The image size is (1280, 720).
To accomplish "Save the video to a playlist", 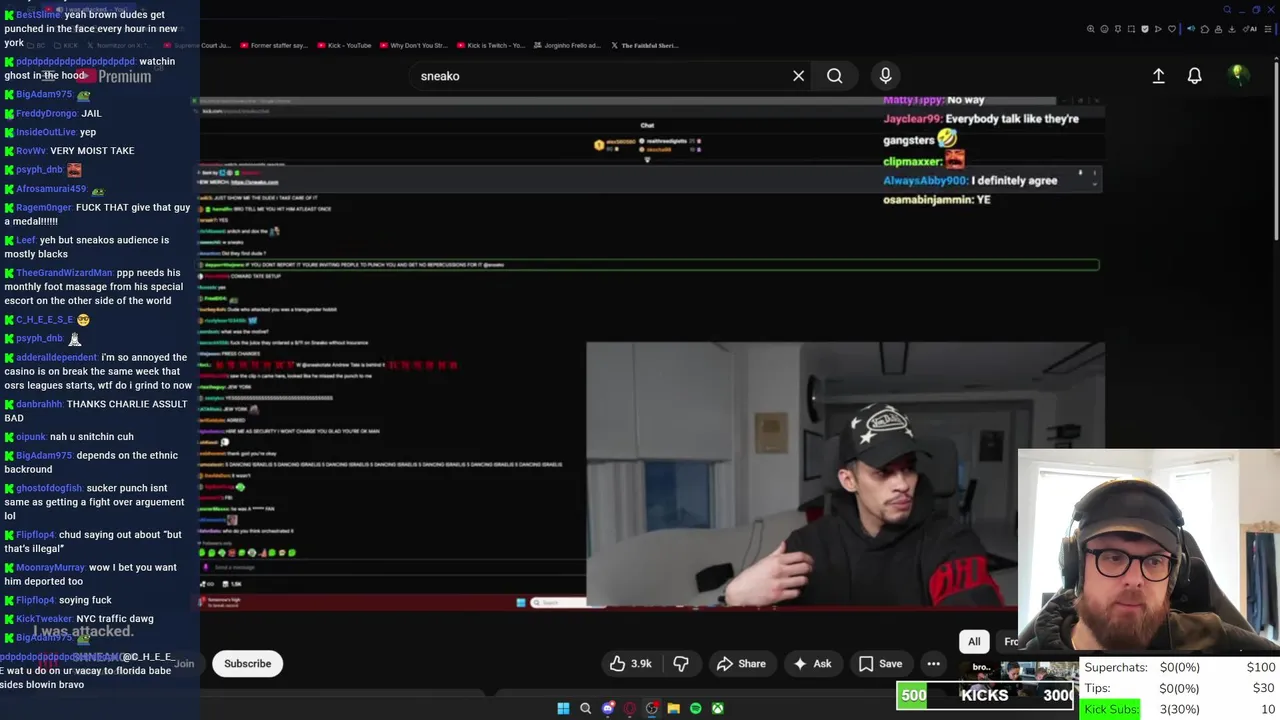I will tap(880, 664).
